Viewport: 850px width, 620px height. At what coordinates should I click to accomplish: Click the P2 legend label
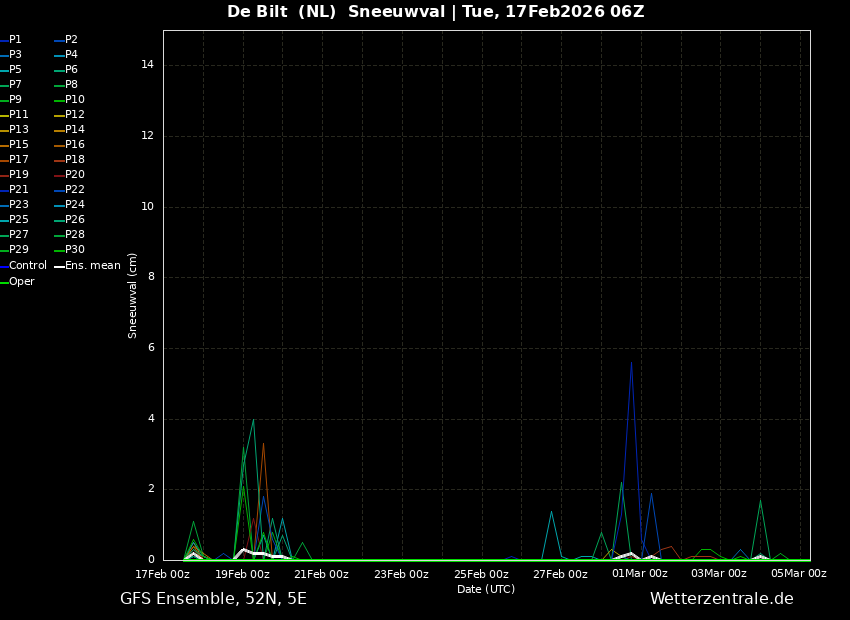[71, 40]
